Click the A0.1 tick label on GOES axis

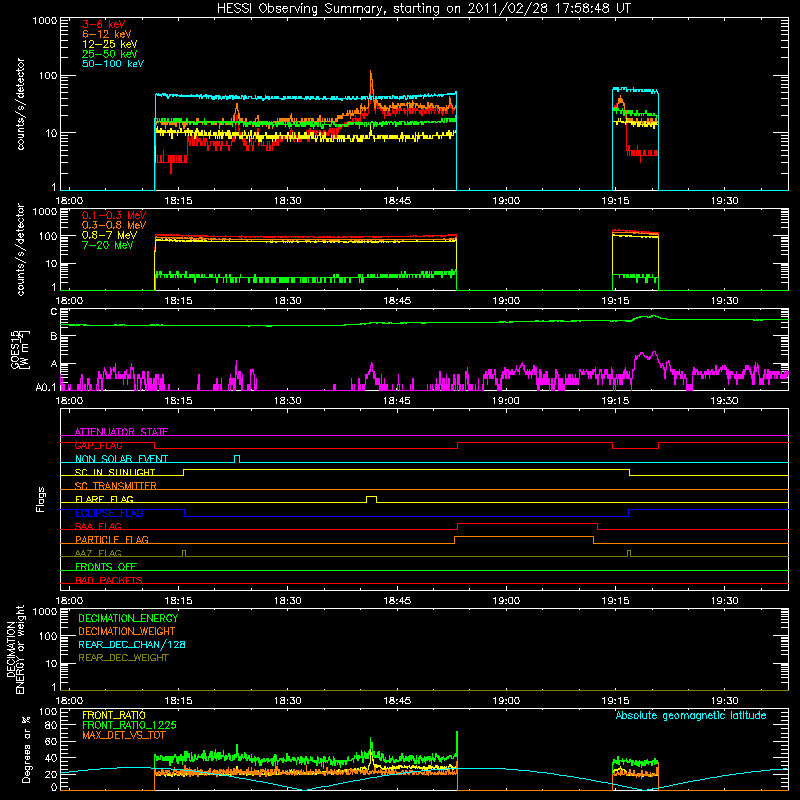[x=46, y=388]
